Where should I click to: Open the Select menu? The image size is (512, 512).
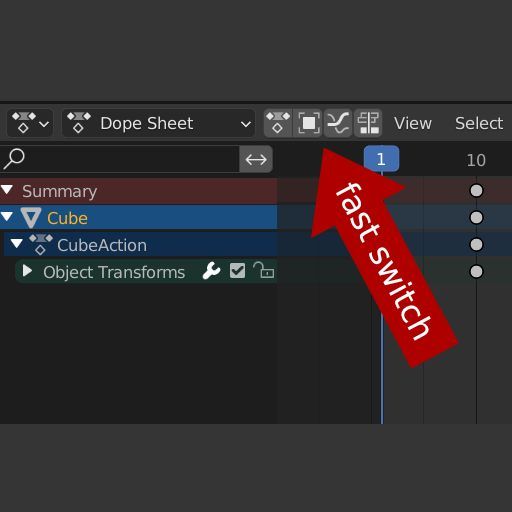479,123
